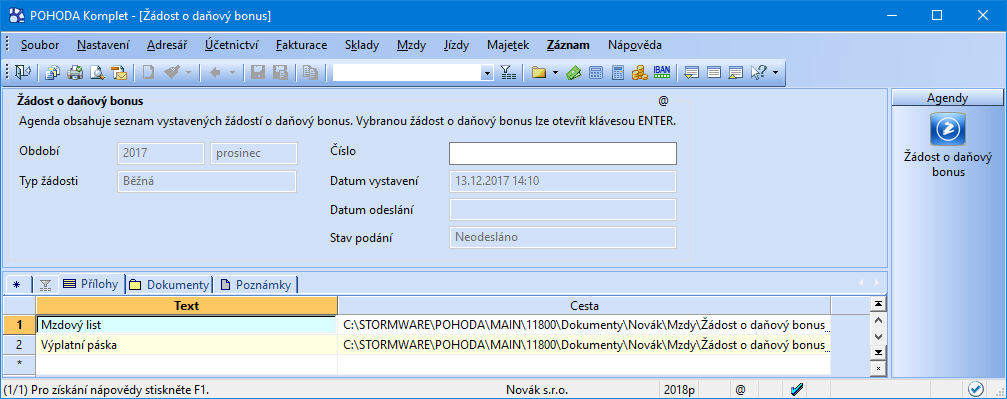Expand the brush icon dropdown arrow
The image size is (1007, 399).
(188, 73)
